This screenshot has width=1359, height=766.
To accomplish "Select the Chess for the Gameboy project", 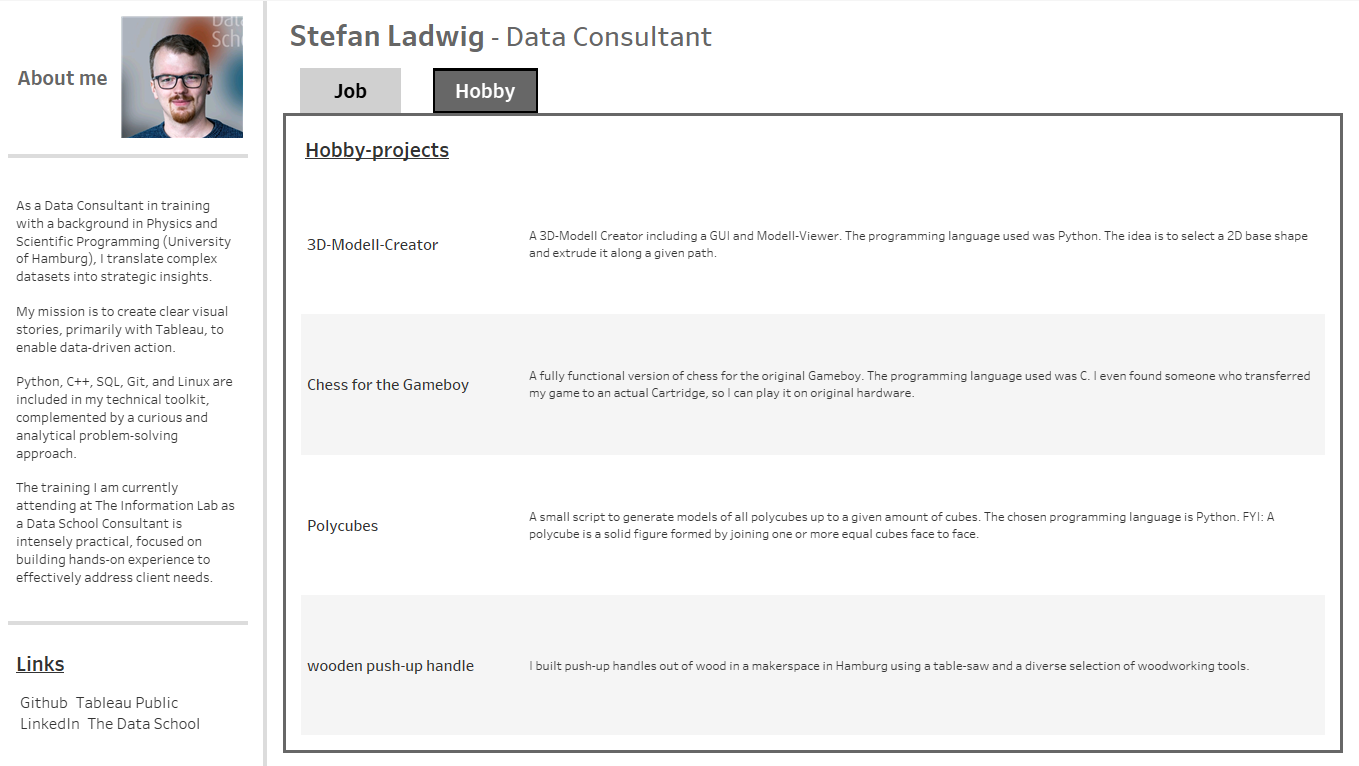I will click(x=388, y=385).
